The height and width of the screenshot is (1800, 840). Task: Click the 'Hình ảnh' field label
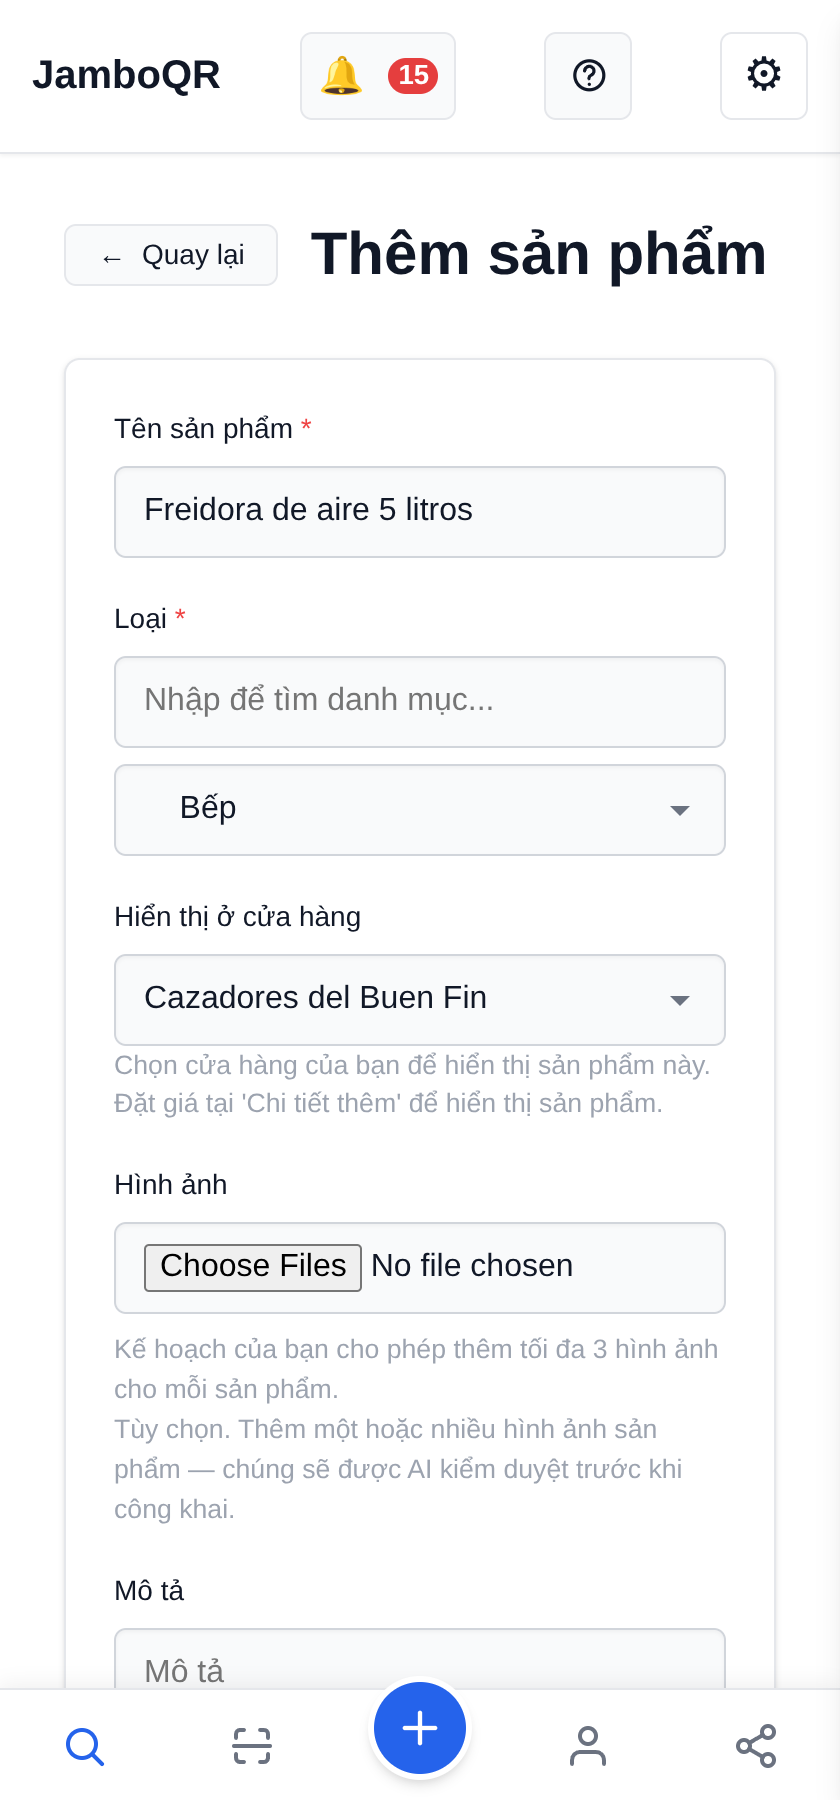[x=171, y=1185]
